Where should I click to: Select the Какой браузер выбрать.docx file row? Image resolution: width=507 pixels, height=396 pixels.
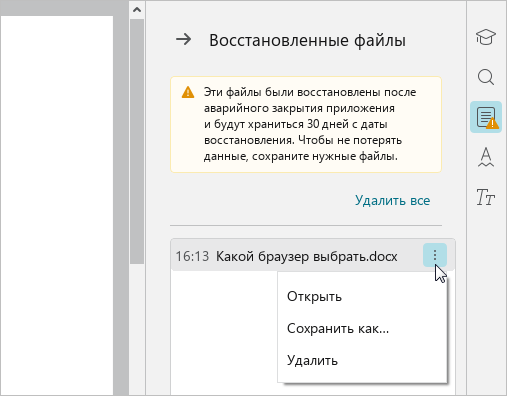[x=313, y=255]
